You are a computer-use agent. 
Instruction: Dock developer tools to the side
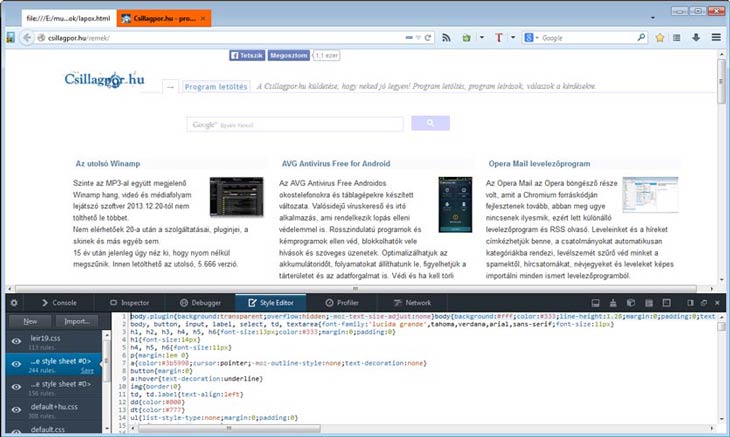(690, 303)
